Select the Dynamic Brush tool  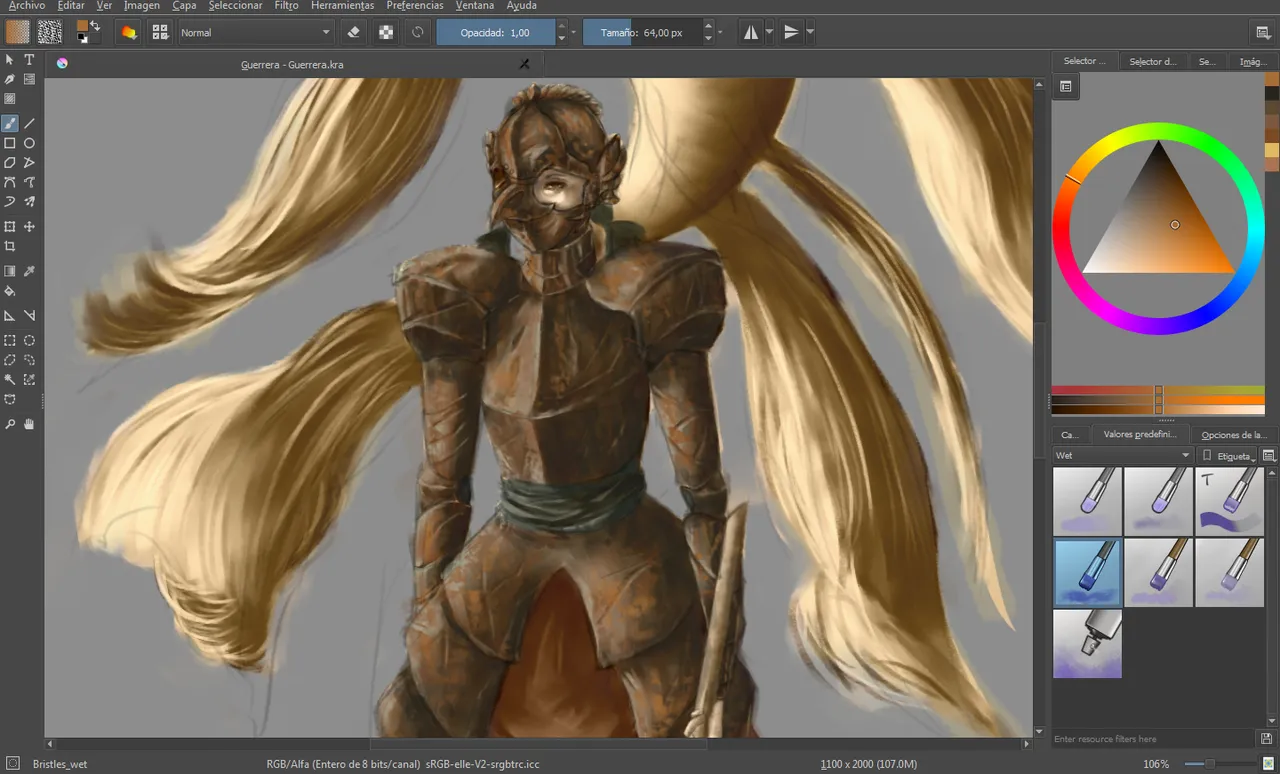coord(10,201)
